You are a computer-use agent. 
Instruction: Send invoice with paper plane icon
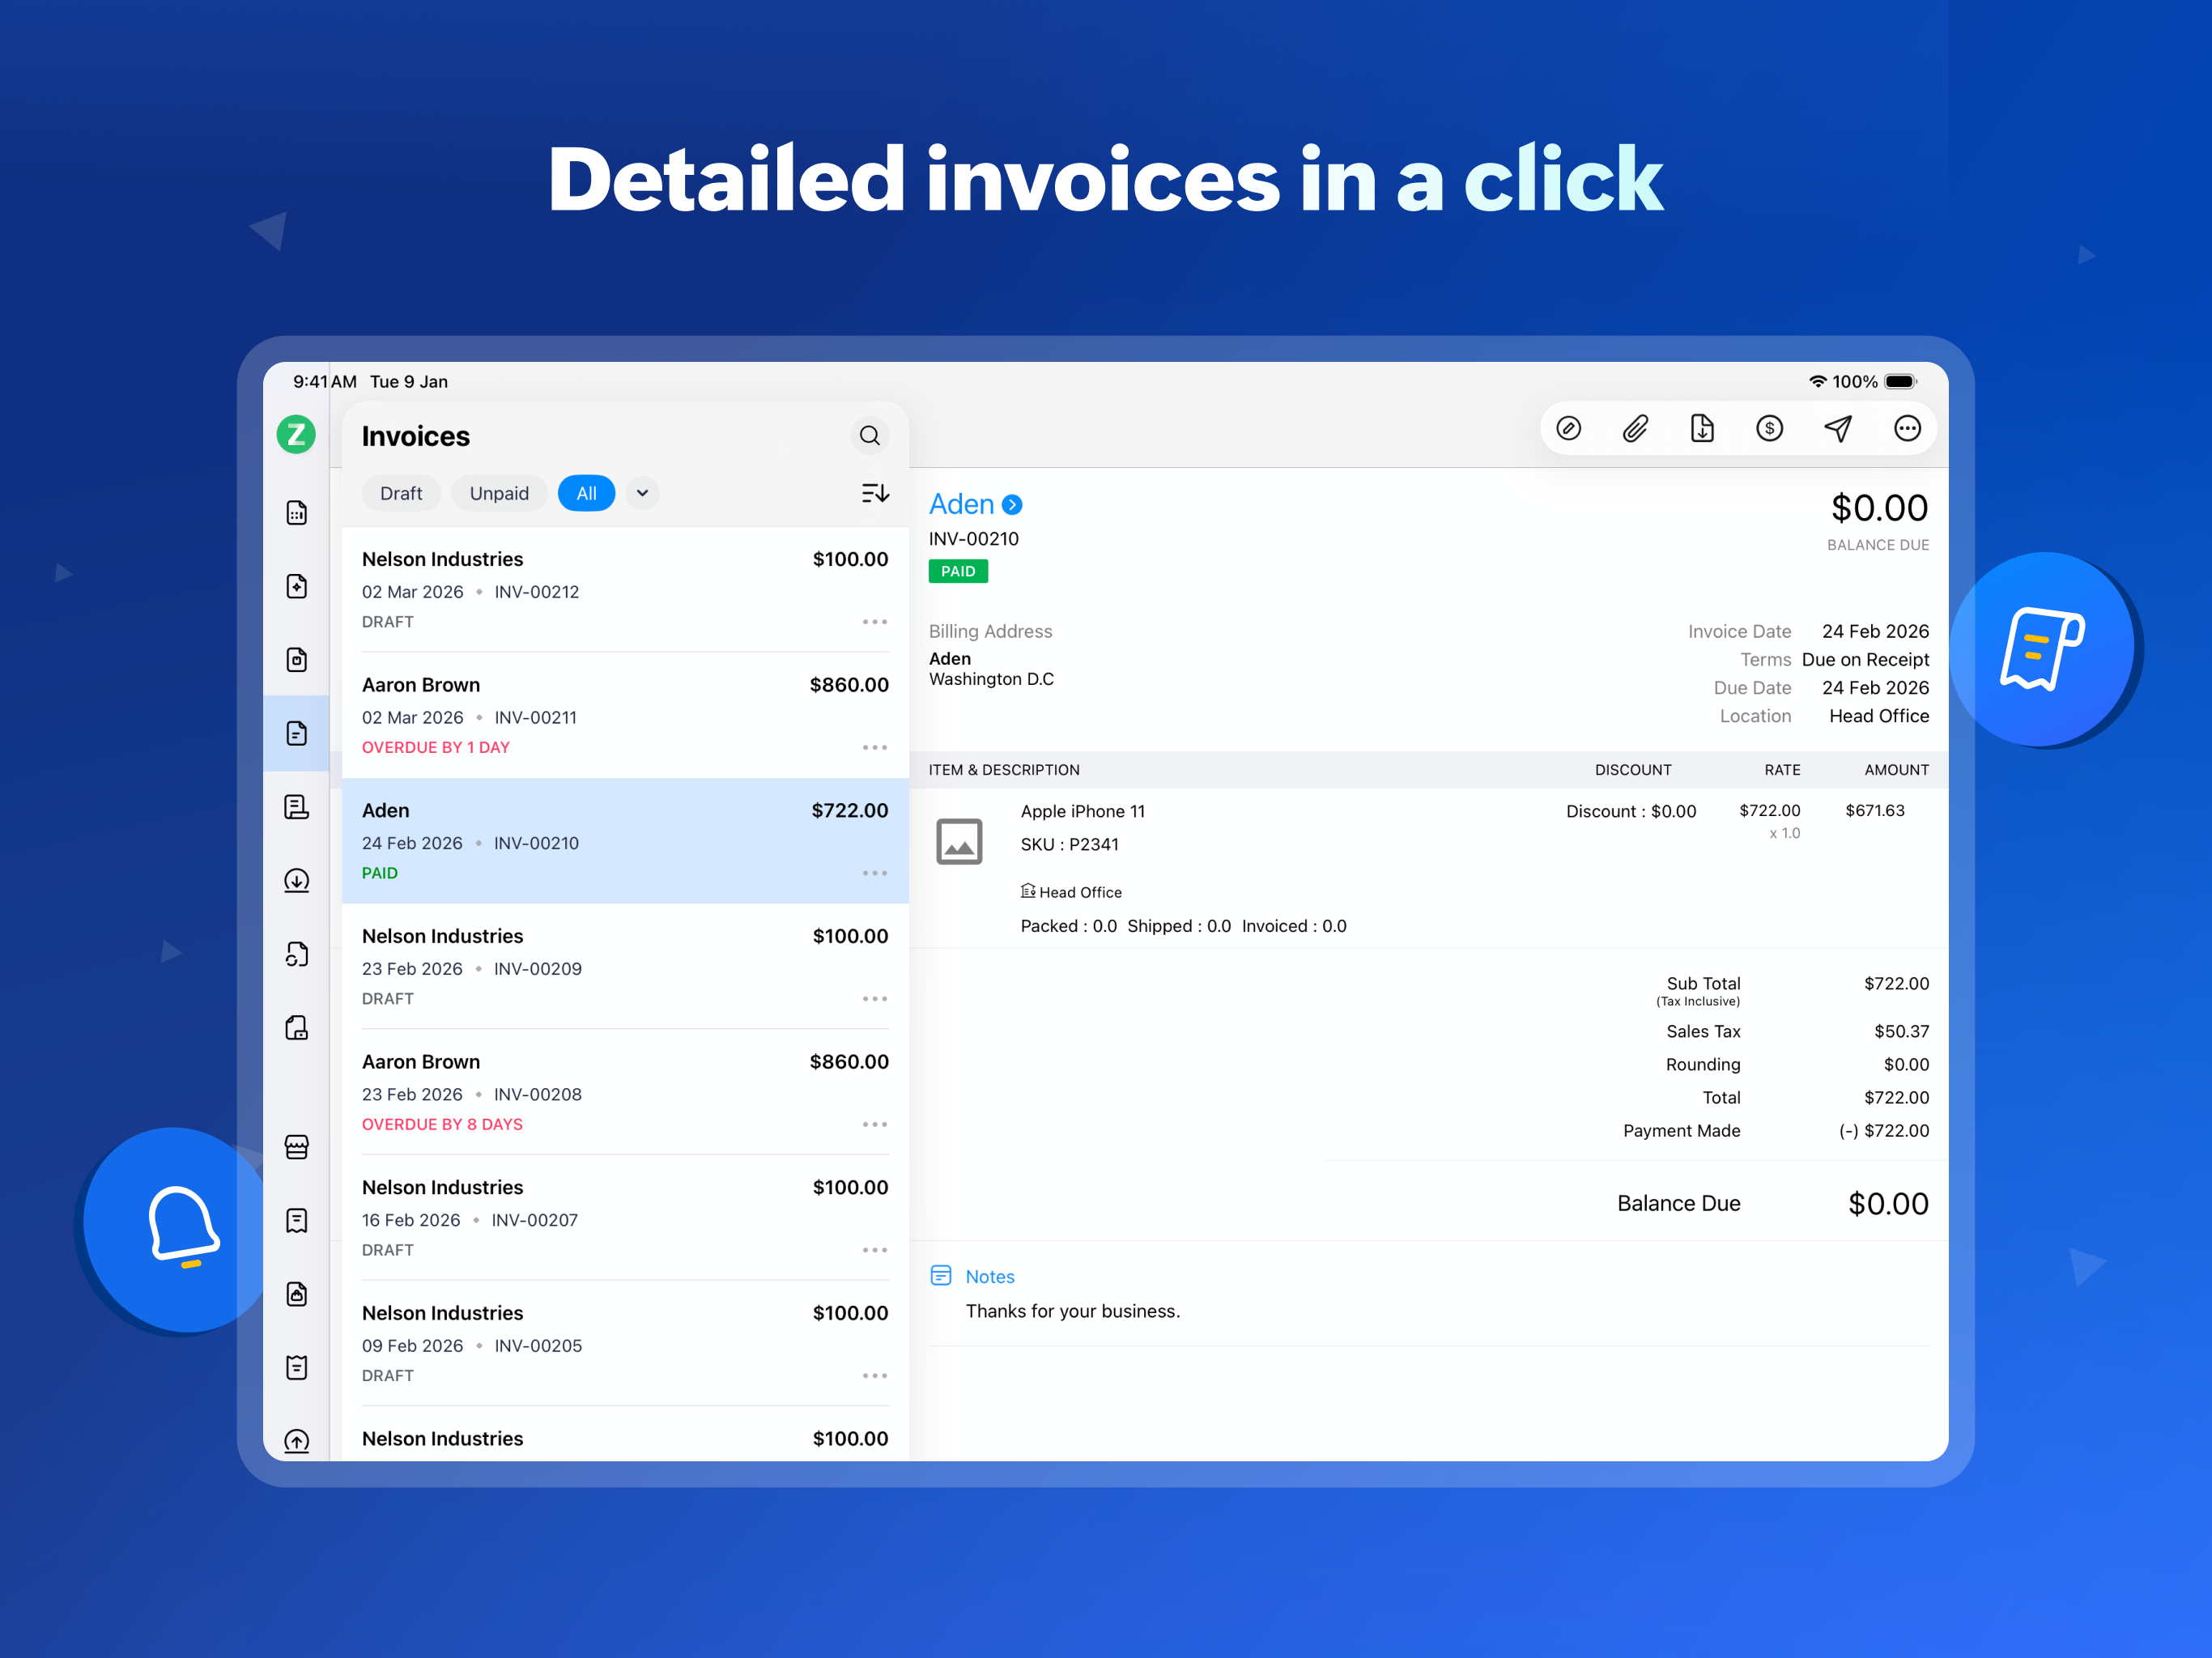point(1838,429)
